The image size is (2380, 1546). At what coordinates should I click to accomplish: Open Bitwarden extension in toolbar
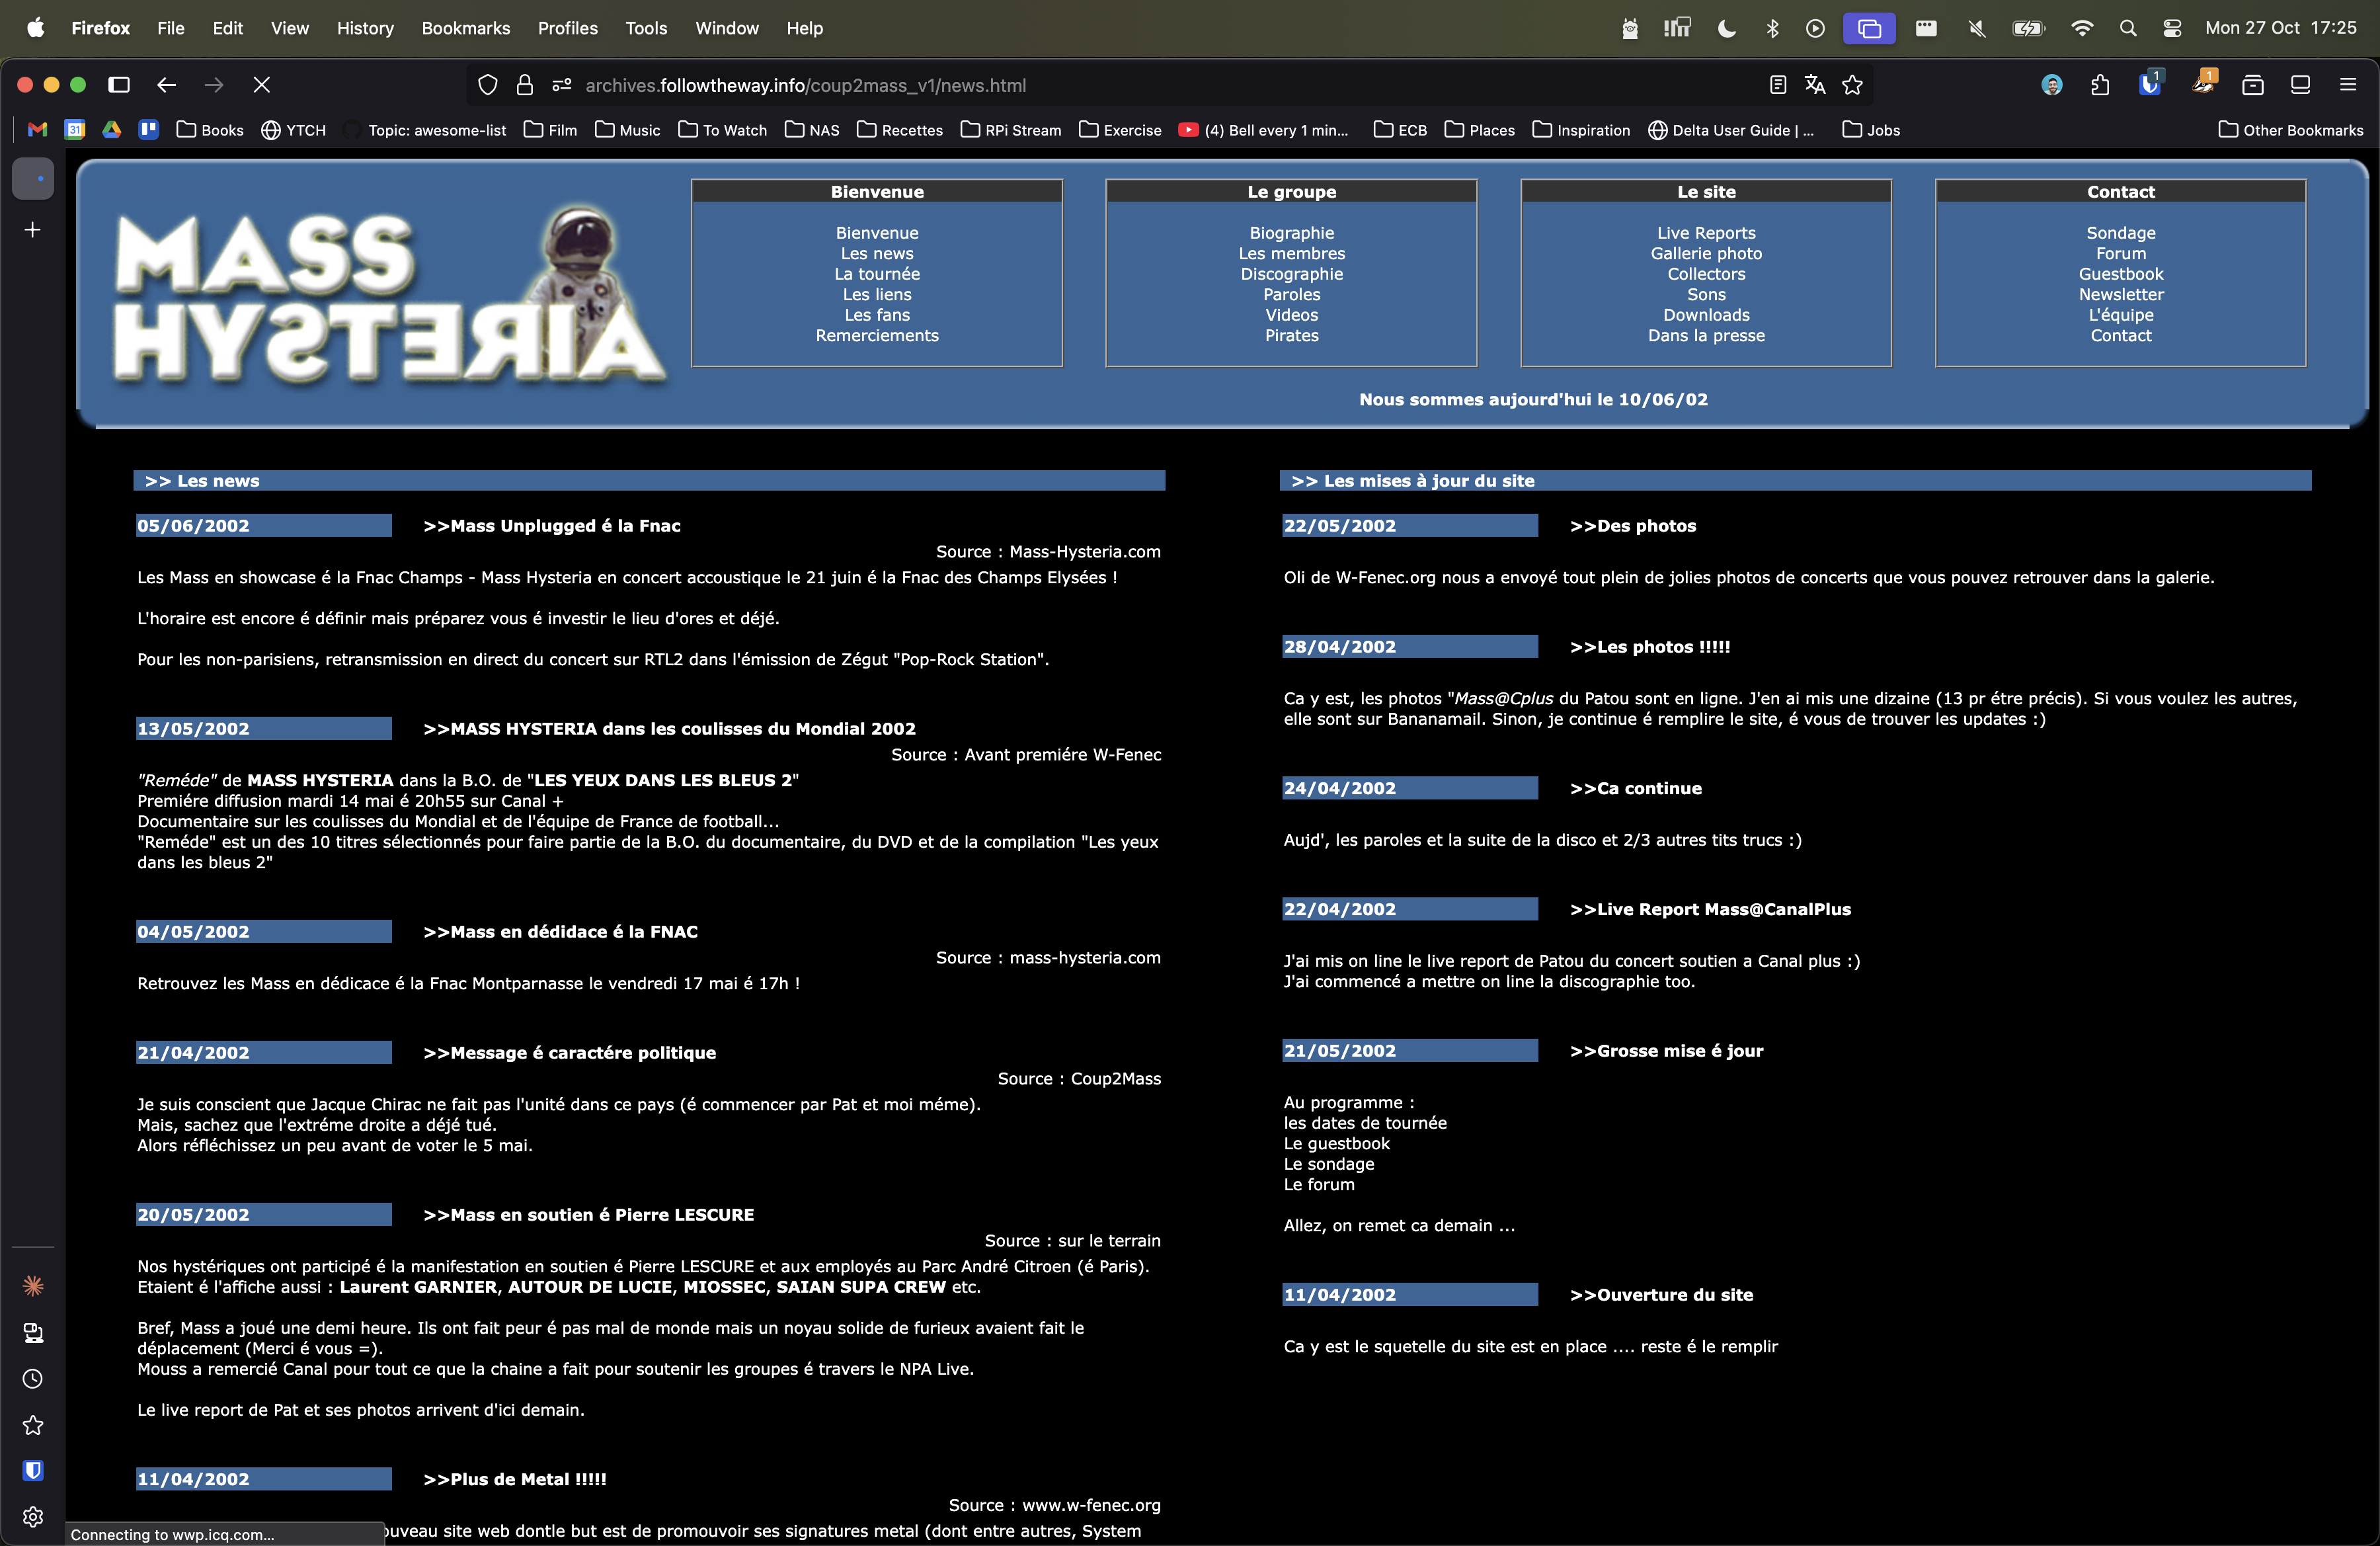click(x=2149, y=85)
